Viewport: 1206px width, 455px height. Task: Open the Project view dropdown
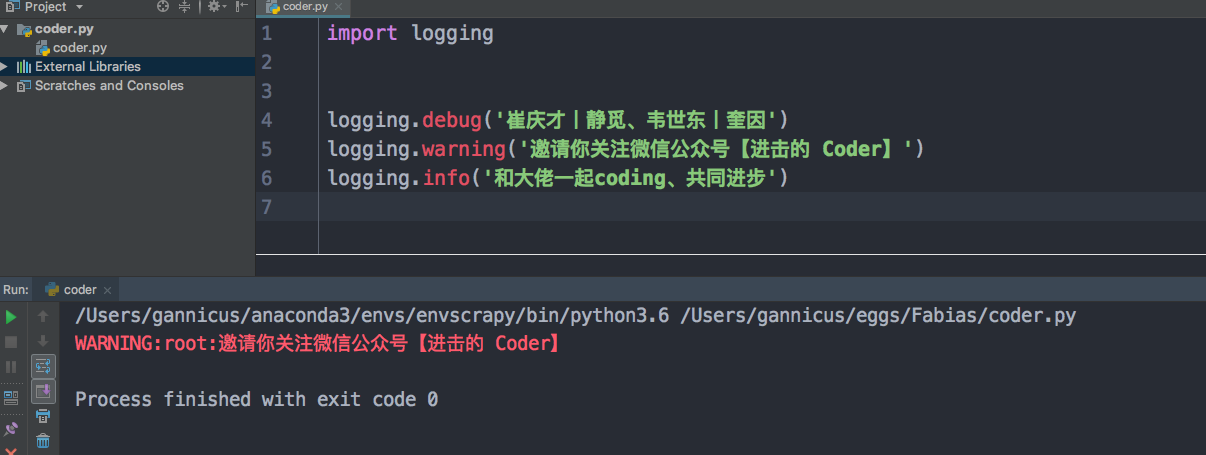[79, 7]
